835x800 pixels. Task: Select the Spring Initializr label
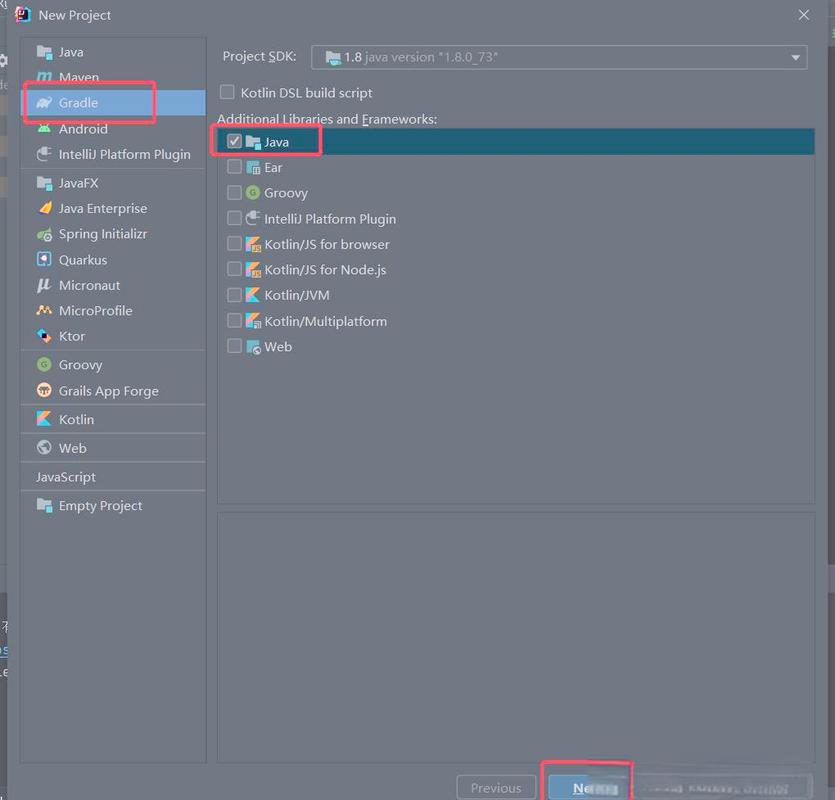tap(103, 234)
